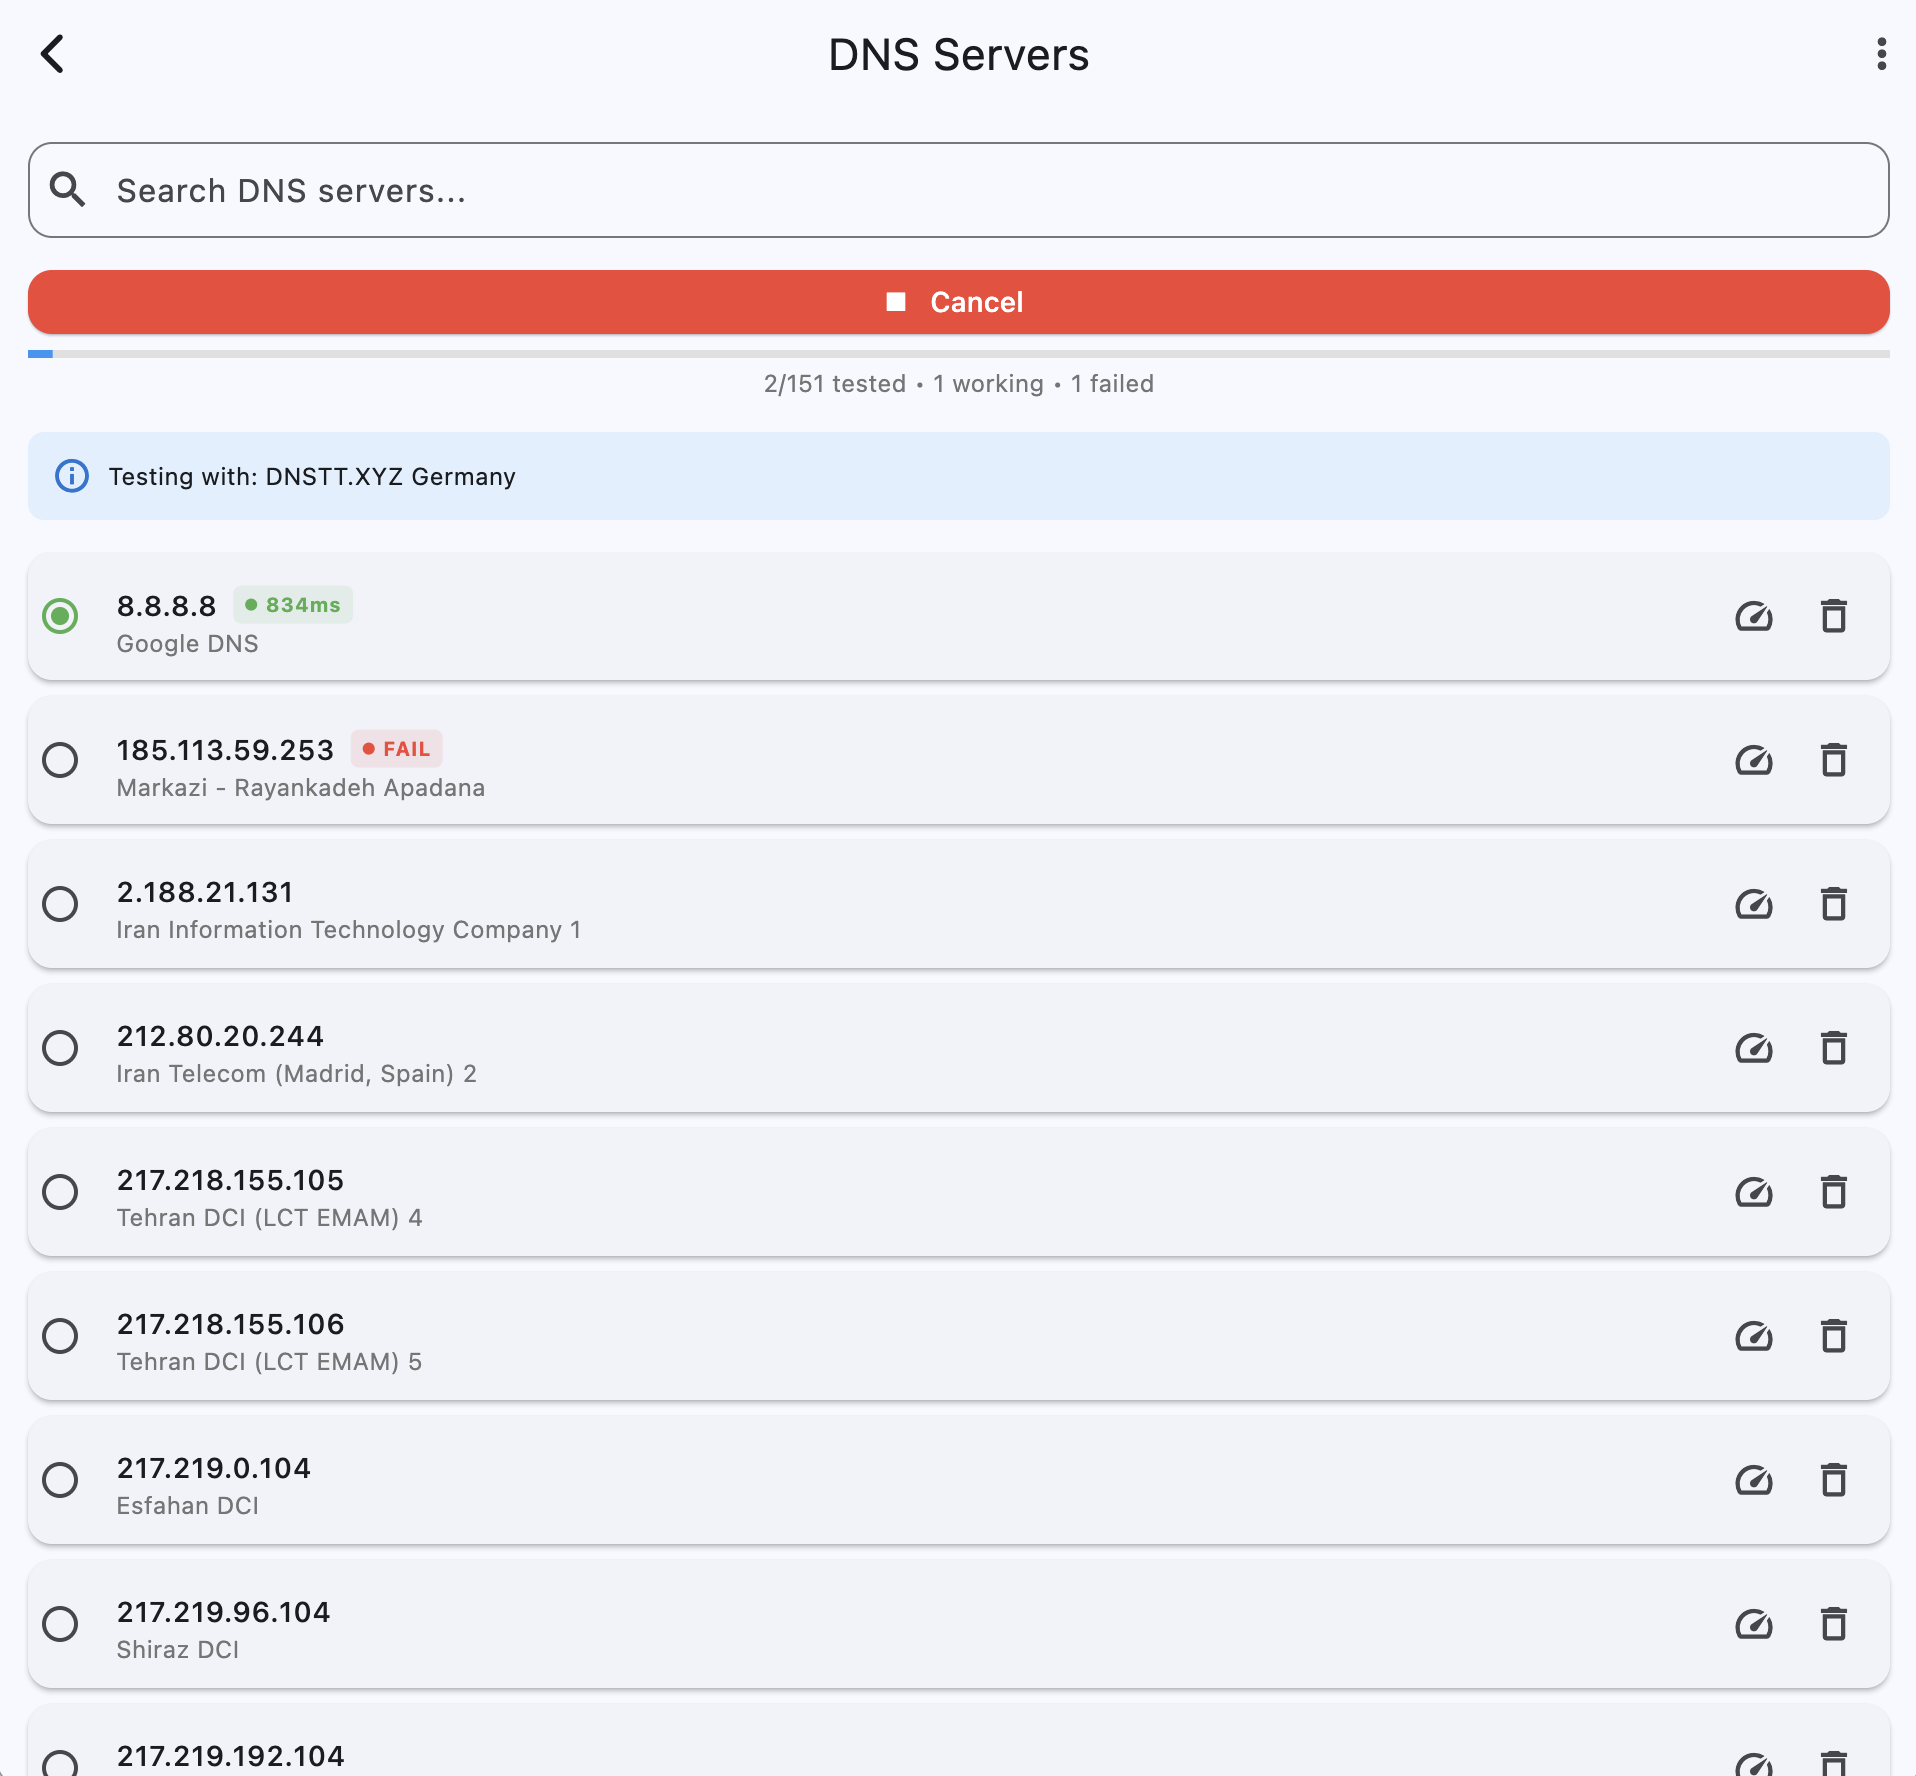Delete Iran Information Technology Company 1 entry

[1833, 905]
